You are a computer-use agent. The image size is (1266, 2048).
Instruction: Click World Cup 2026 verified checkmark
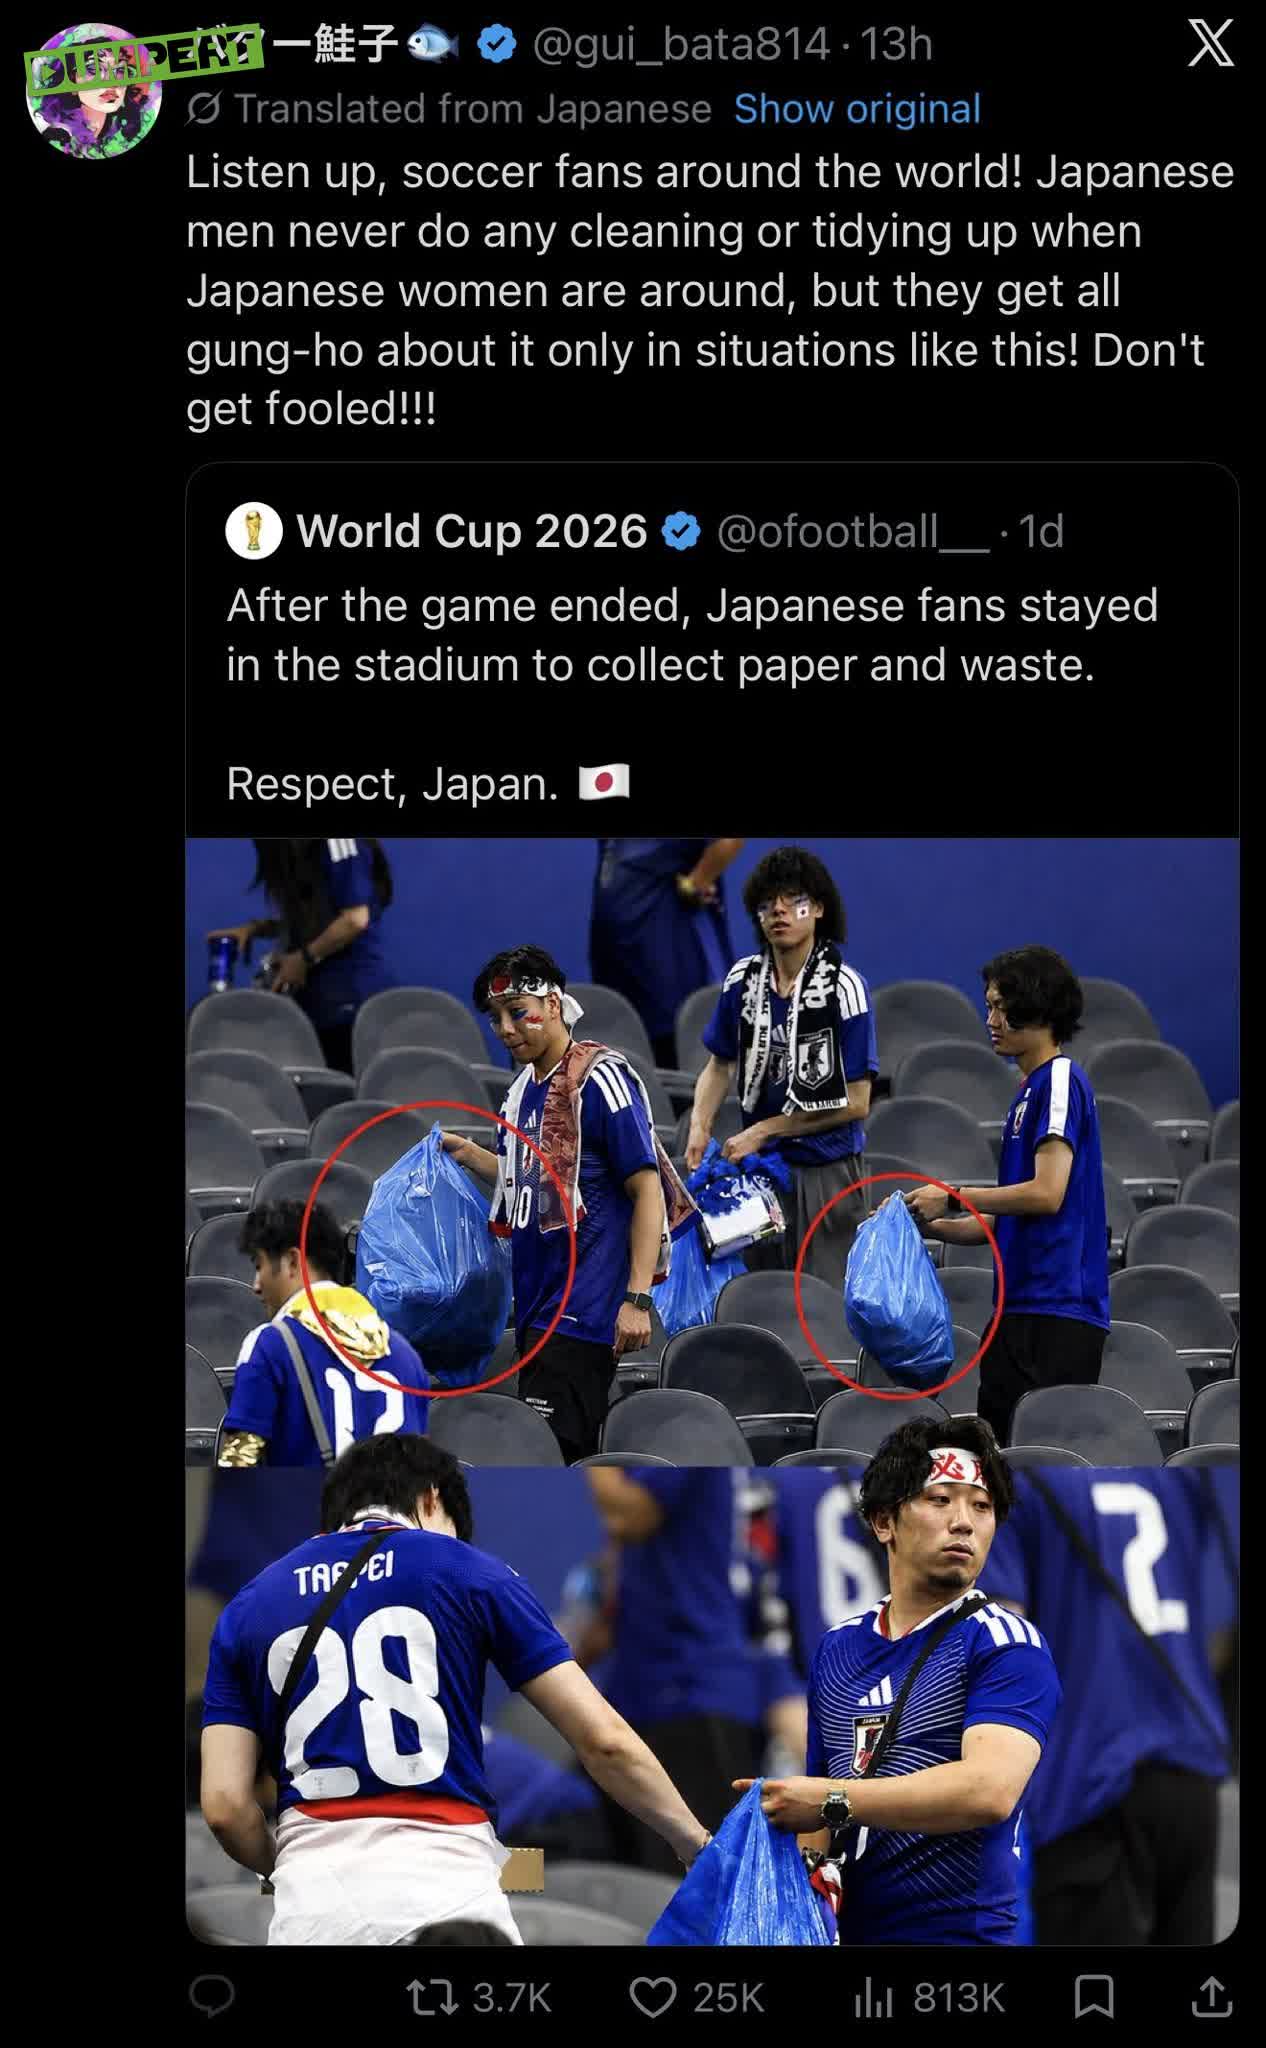pyautogui.click(x=682, y=532)
